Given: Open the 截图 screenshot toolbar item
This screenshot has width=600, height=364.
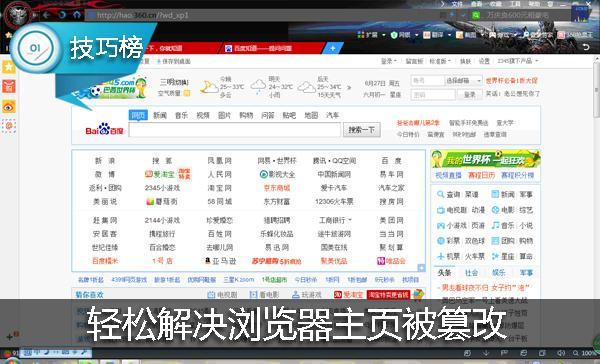Looking at the screenshot, I should [470, 35].
